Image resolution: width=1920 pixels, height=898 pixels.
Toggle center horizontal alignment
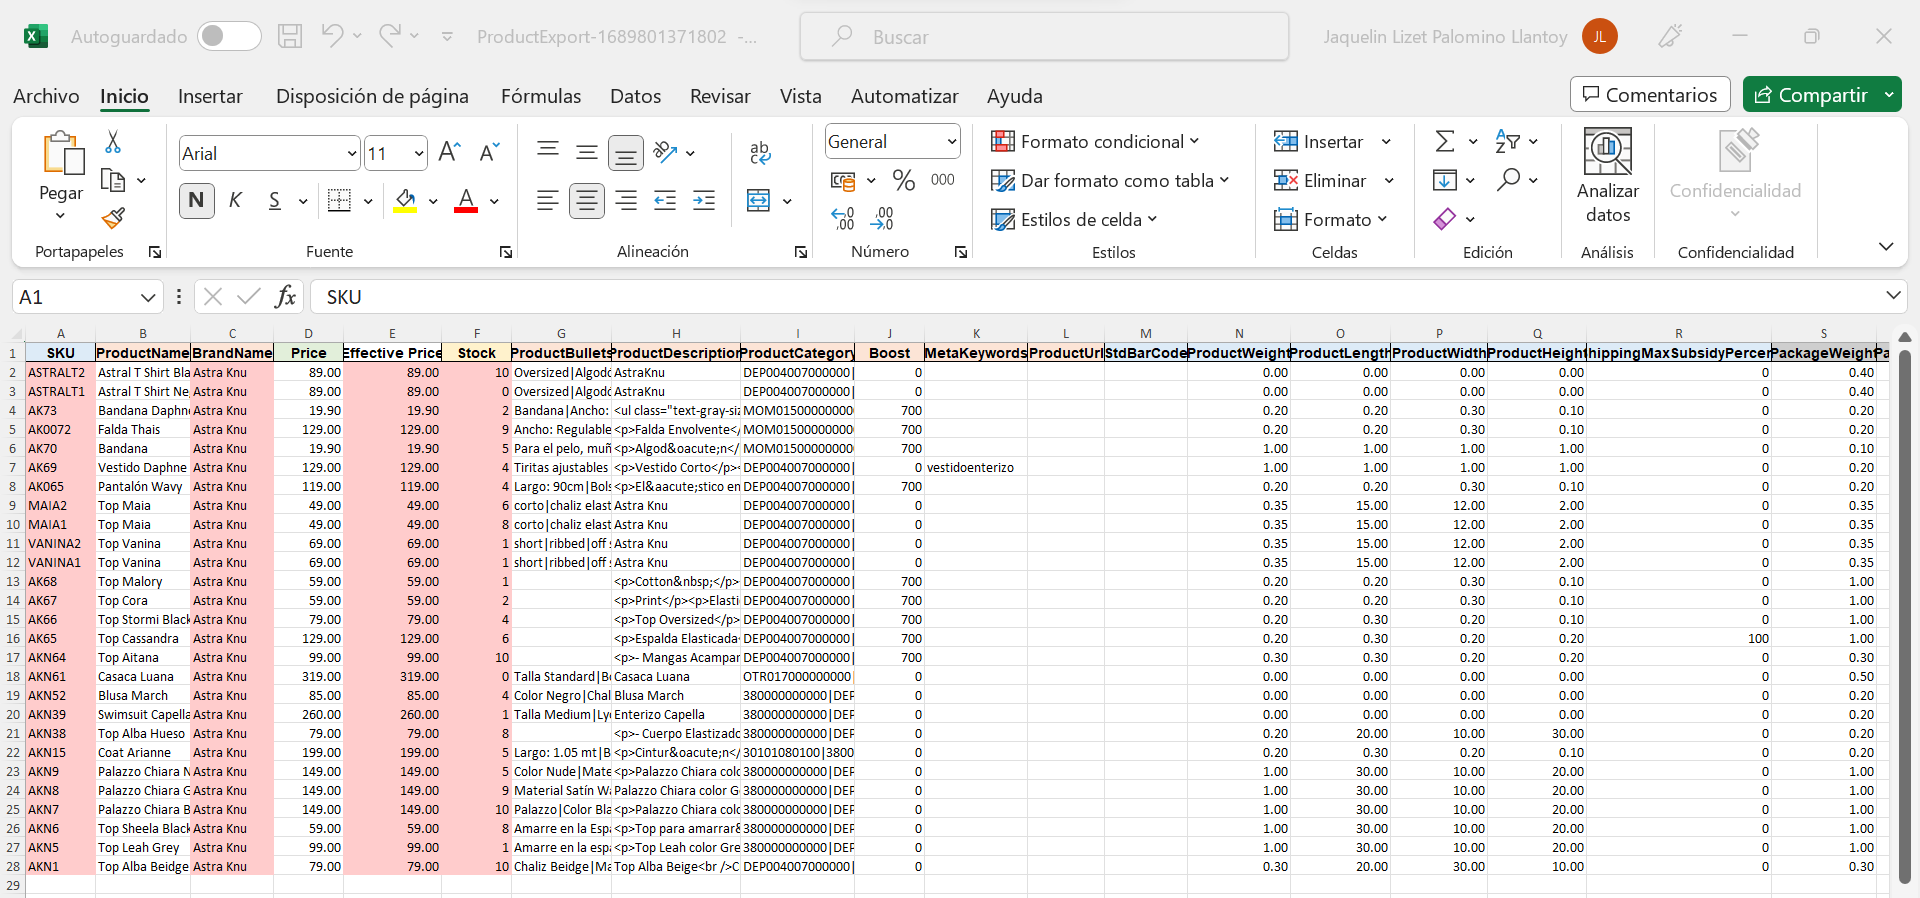point(587,200)
